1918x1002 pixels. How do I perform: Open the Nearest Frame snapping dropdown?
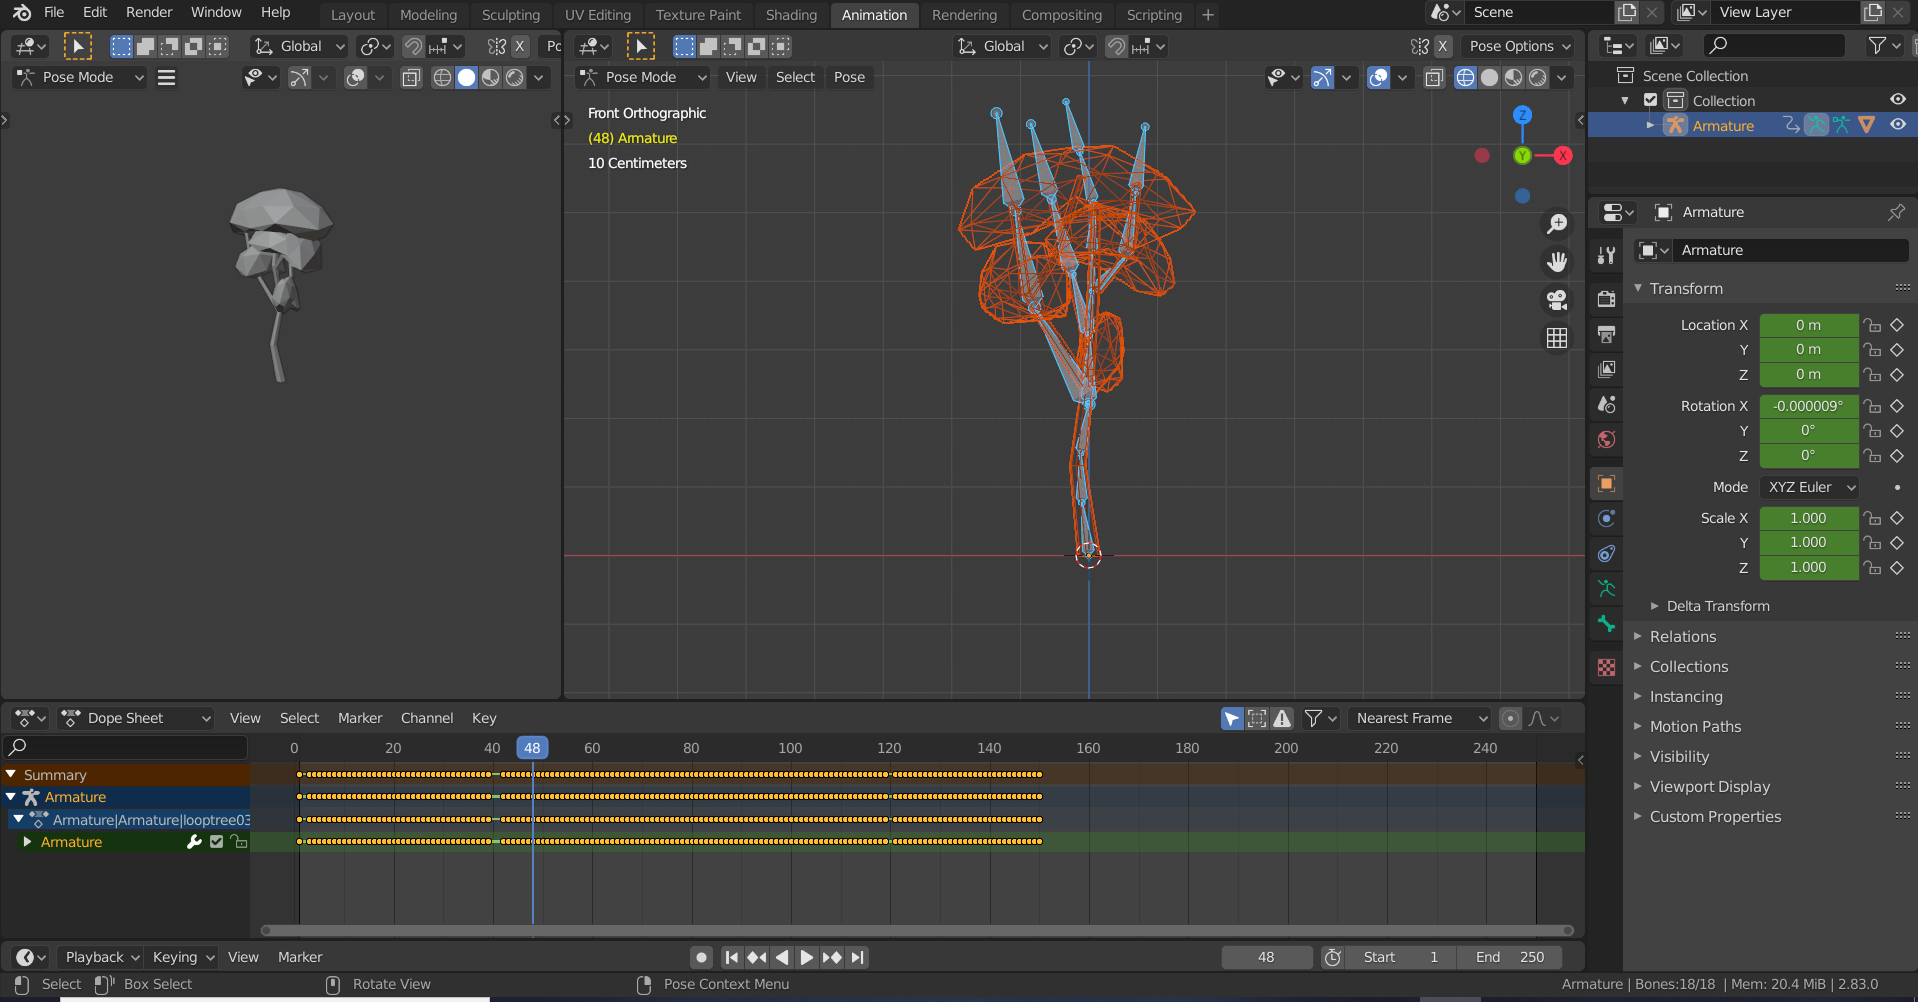[x=1420, y=718]
